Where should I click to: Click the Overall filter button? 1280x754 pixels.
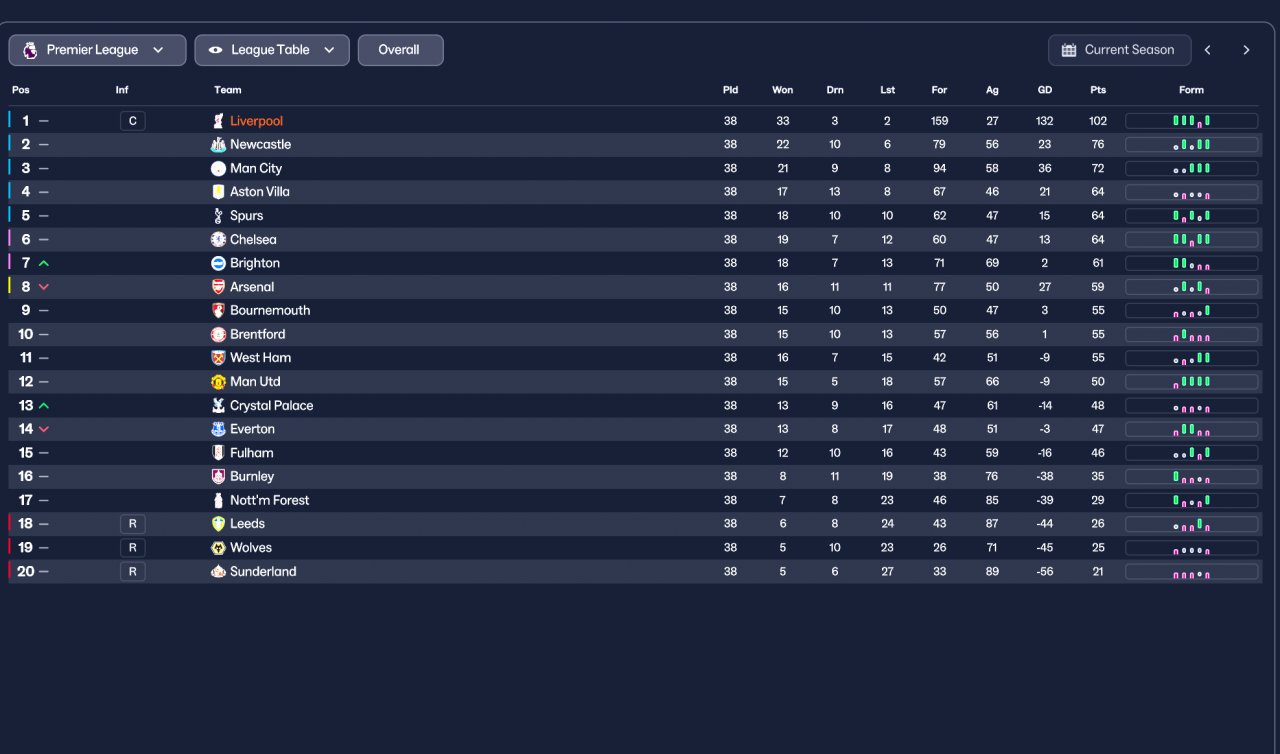tap(400, 50)
